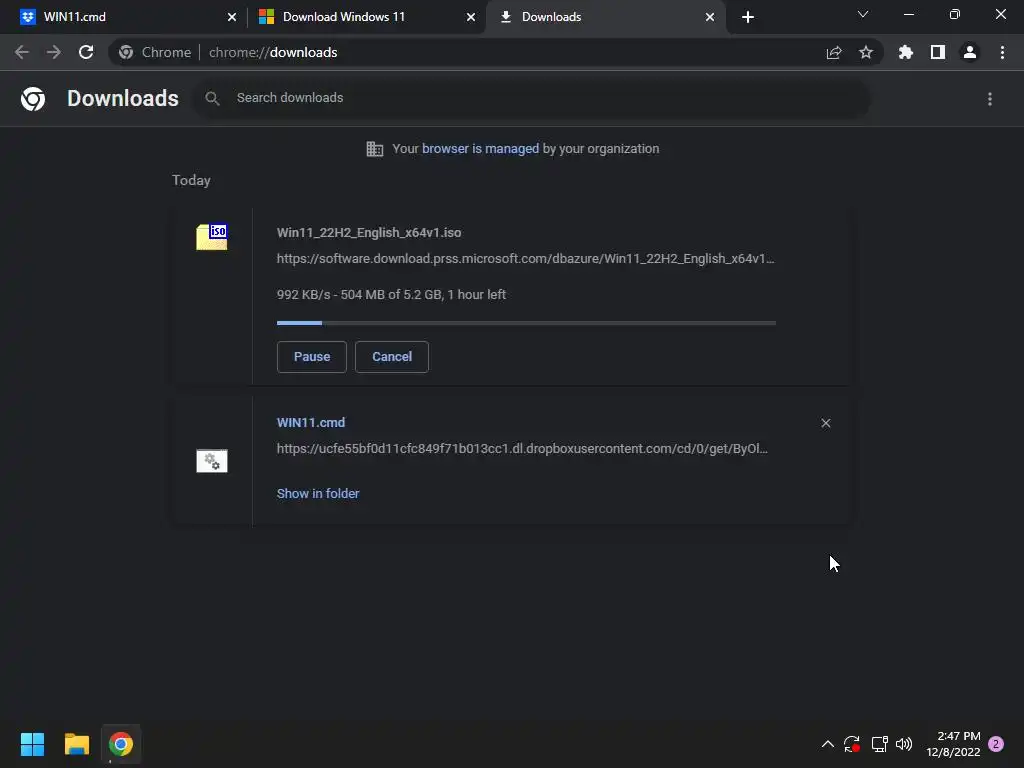This screenshot has height=768, width=1024.
Task: Open a new tab with plus button
Action: [x=748, y=17]
